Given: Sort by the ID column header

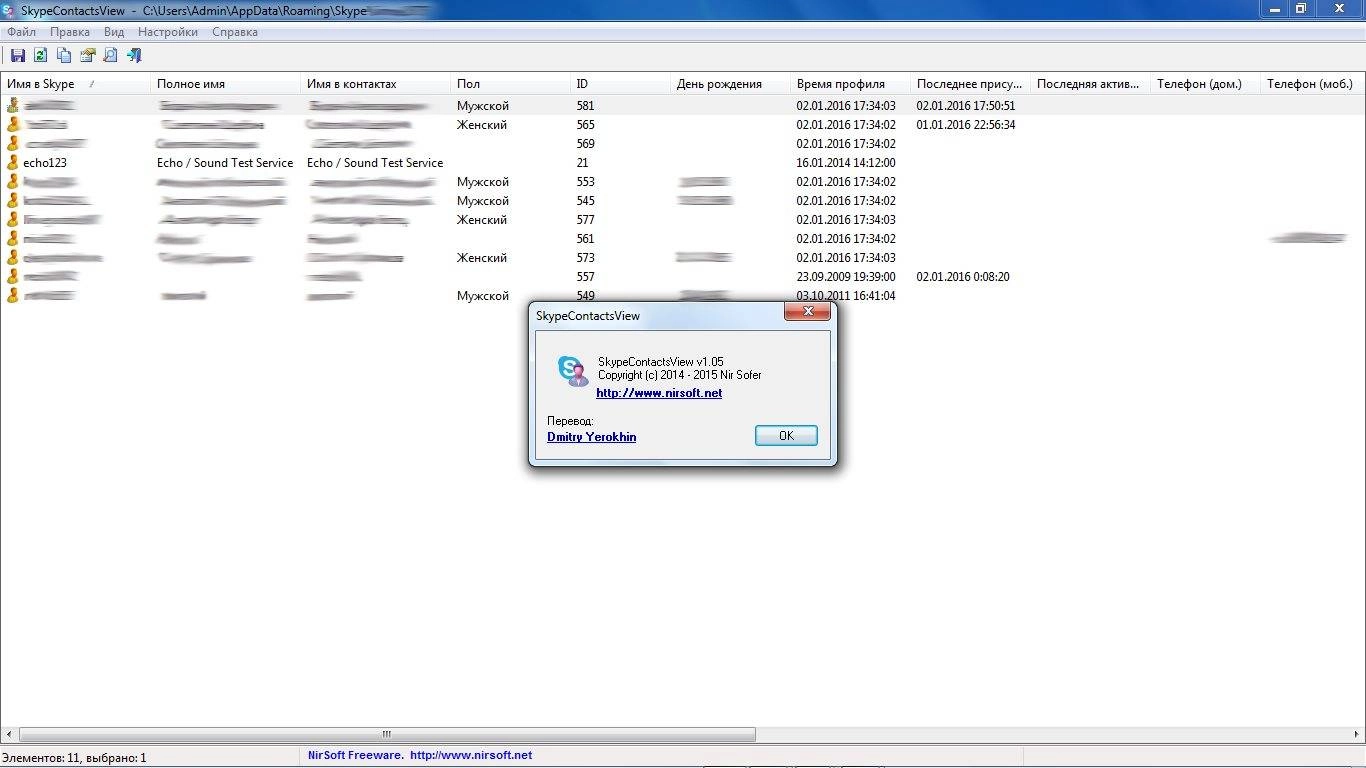Looking at the screenshot, I should tap(620, 84).
